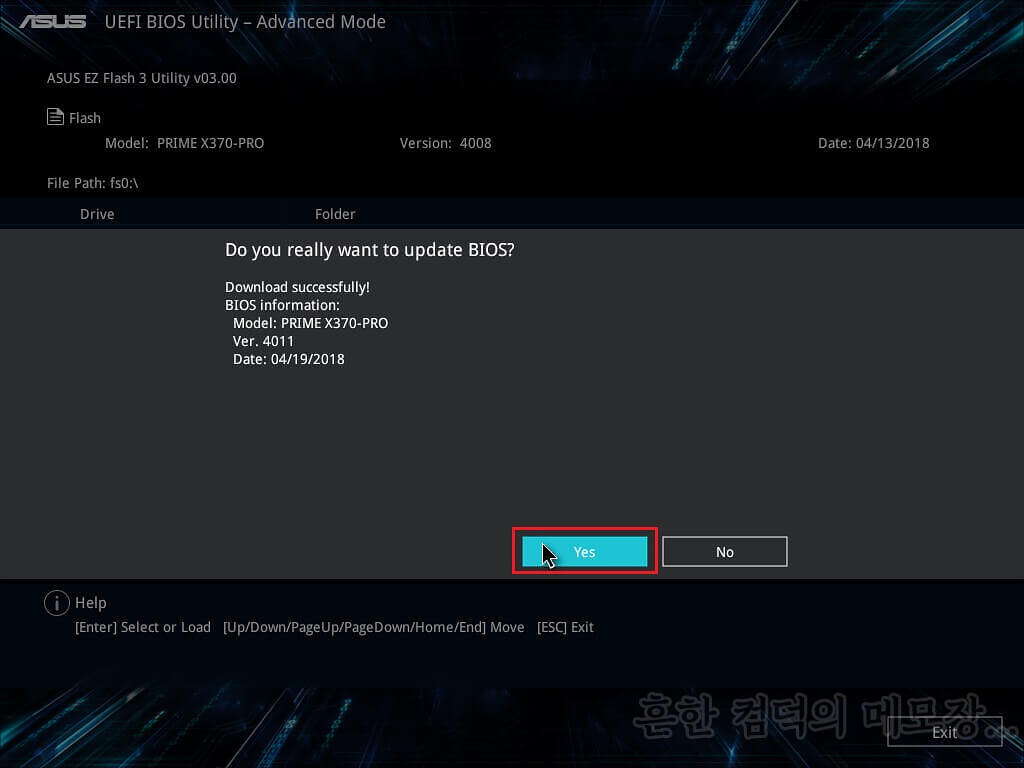
Task: Confirm BIOS update with Yes button
Action: pyautogui.click(x=584, y=552)
